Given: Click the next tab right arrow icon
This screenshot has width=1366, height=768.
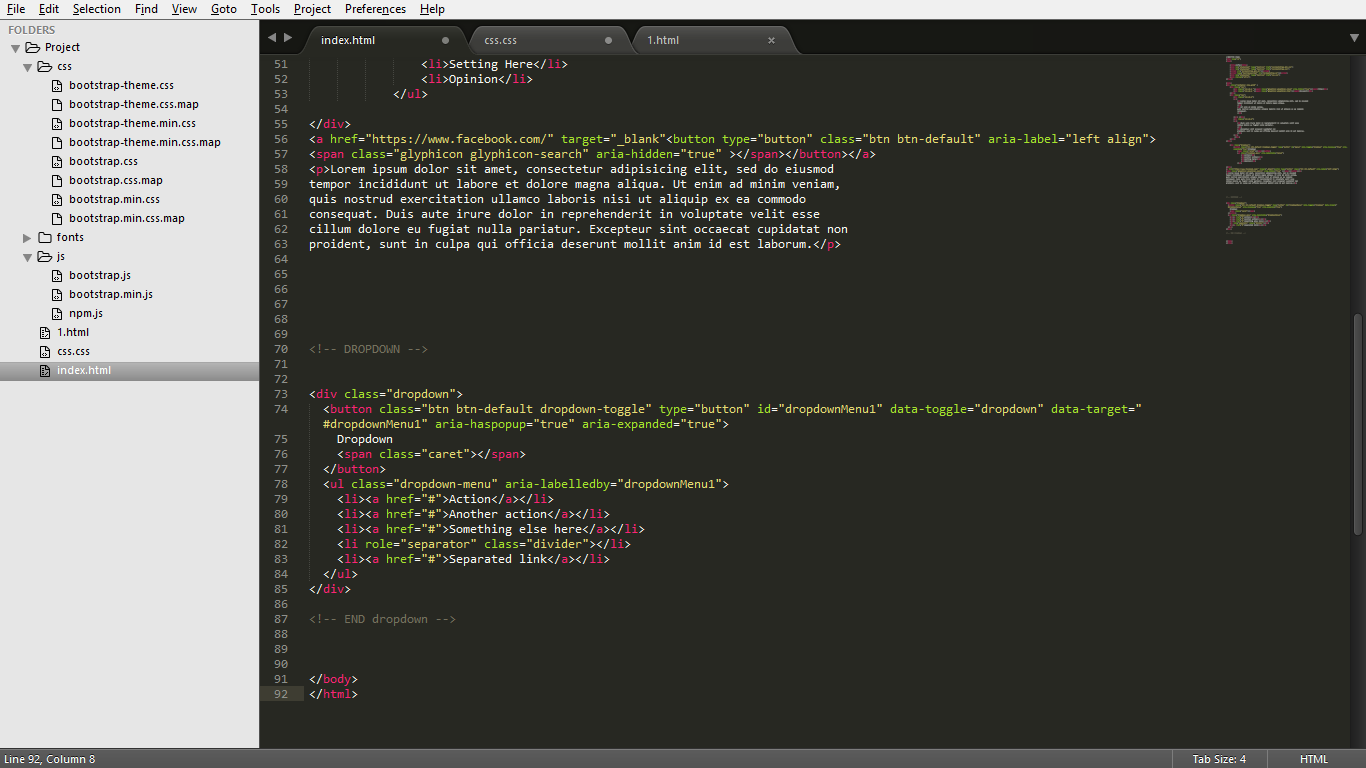Looking at the screenshot, I should [x=289, y=38].
